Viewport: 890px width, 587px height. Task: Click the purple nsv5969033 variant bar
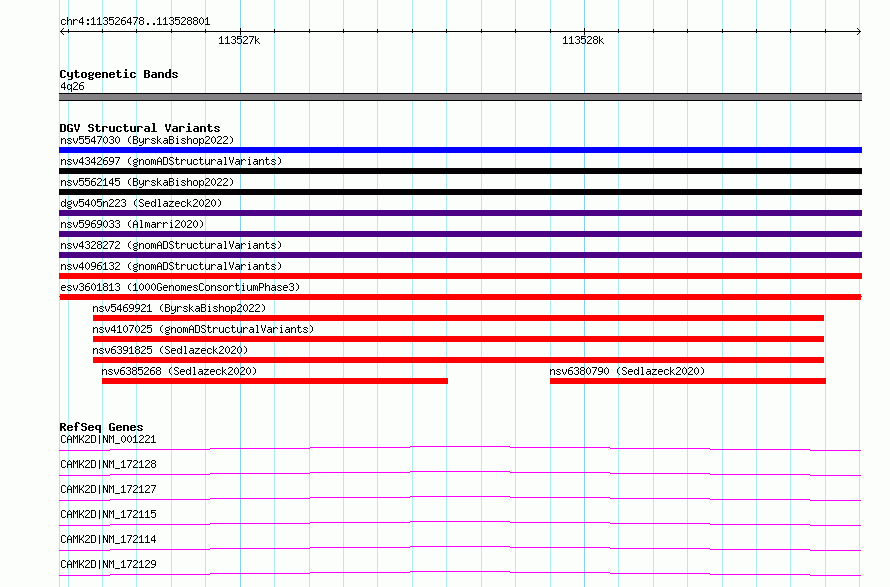pos(460,234)
